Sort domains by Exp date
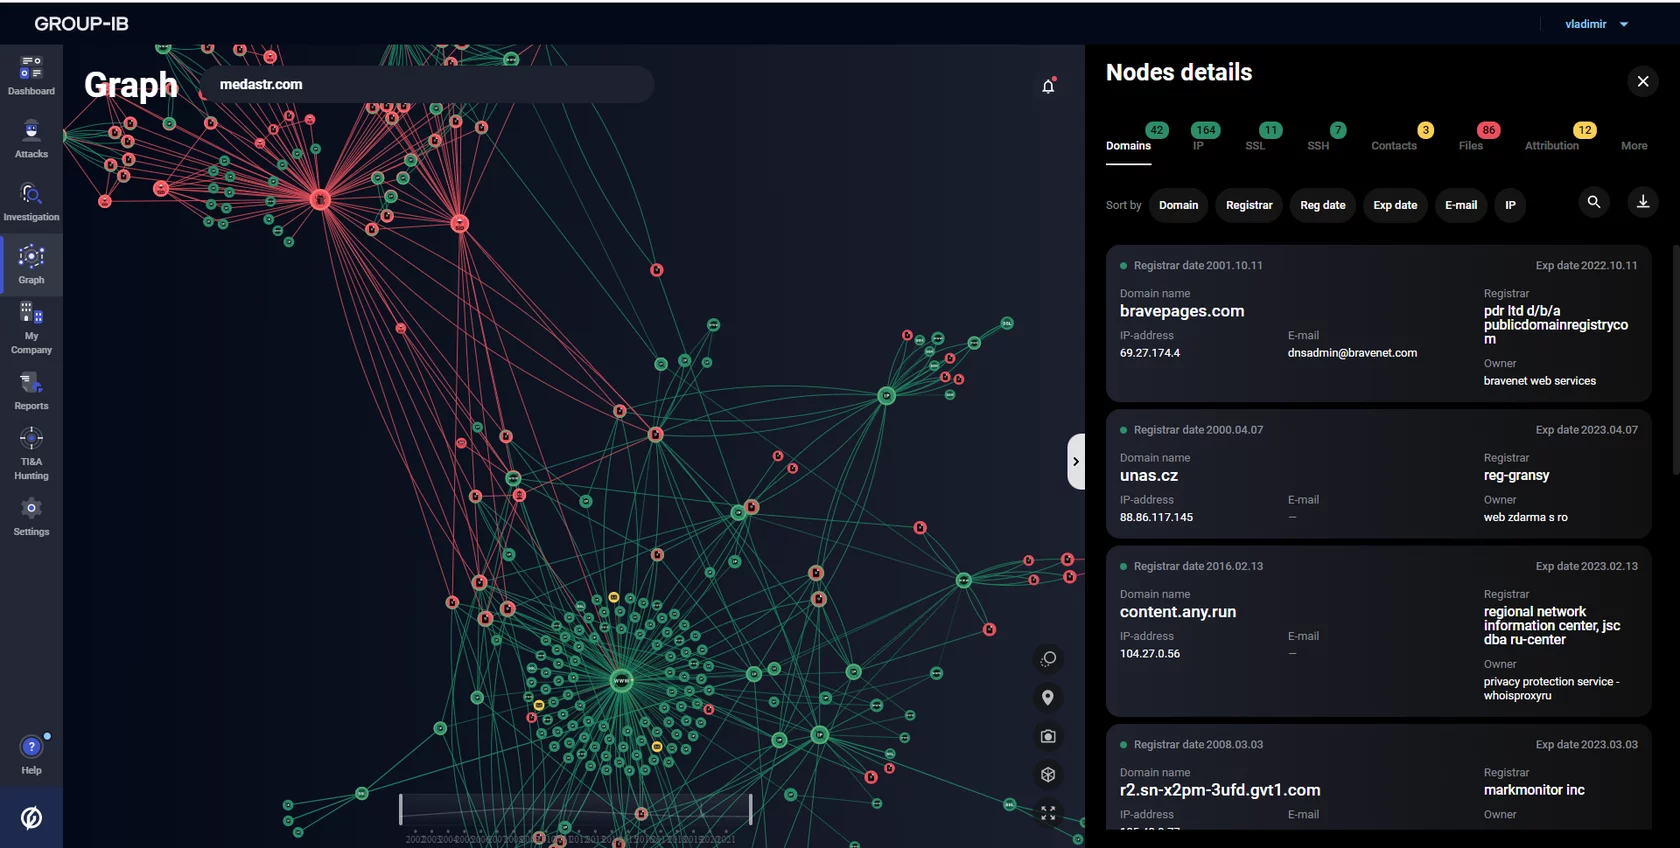 coord(1395,205)
